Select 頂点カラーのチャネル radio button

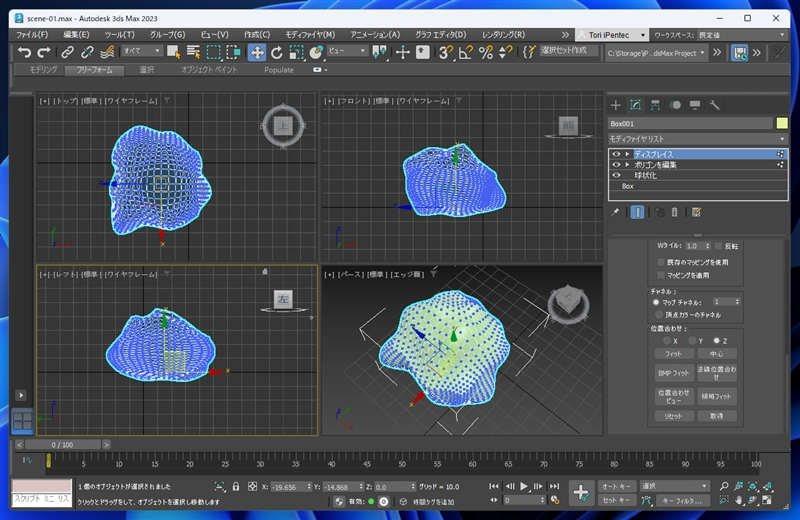tap(659, 315)
